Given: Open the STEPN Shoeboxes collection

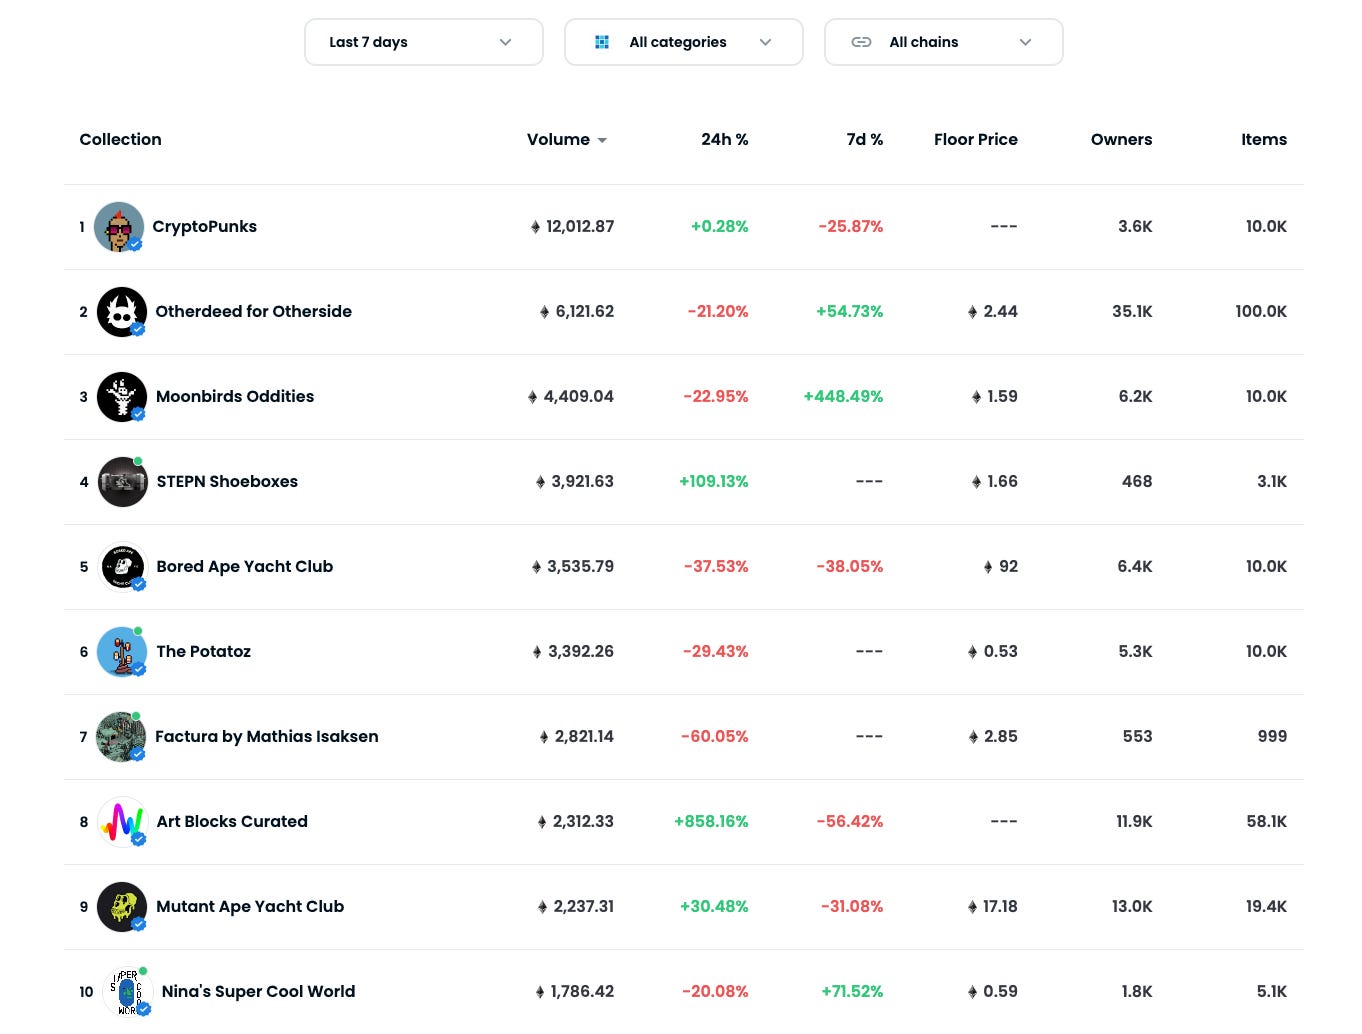Looking at the screenshot, I should pyautogui.click(x=227, y=482).
